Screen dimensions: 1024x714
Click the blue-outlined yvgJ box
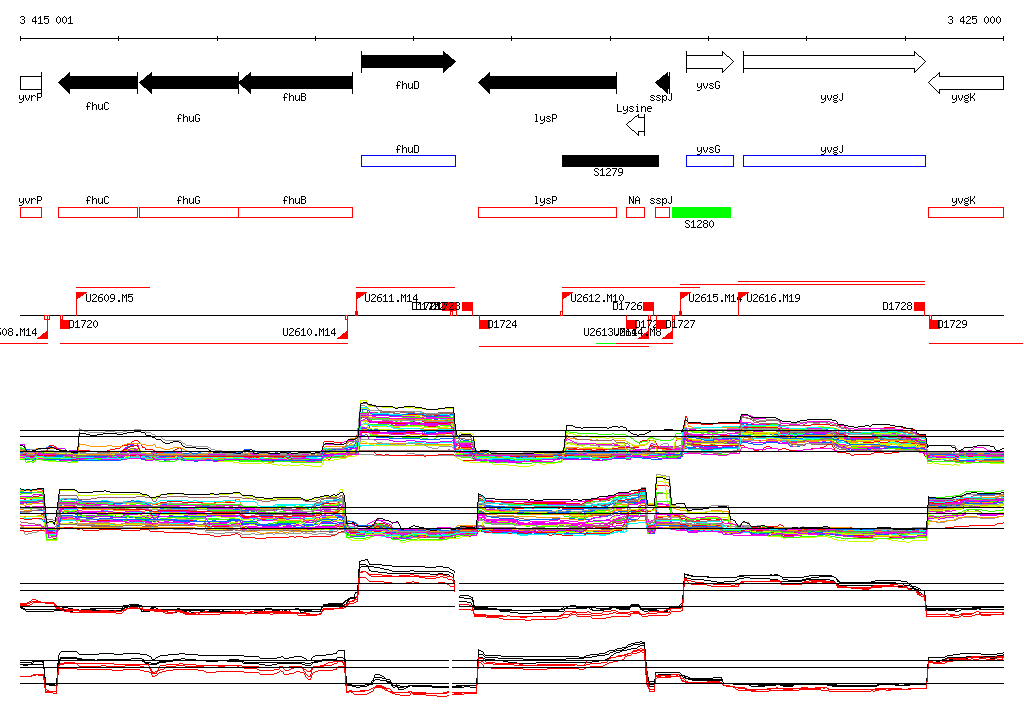834,161
